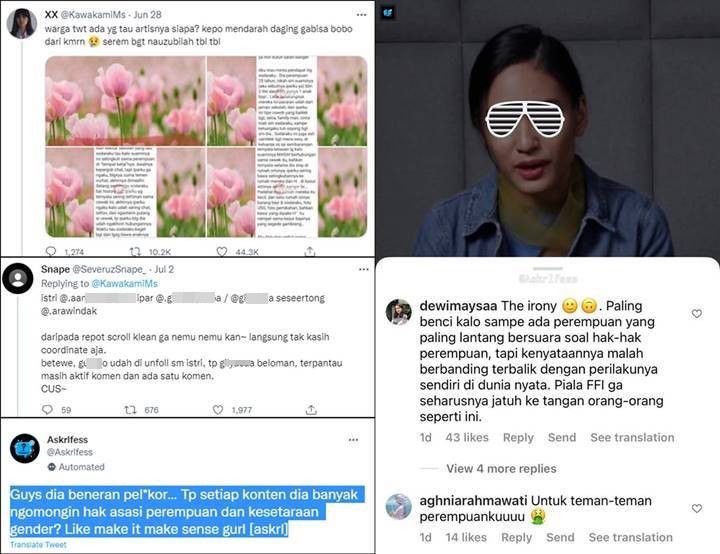Retweet Snape's reply with 676 retweets

[x=131, y=409]
